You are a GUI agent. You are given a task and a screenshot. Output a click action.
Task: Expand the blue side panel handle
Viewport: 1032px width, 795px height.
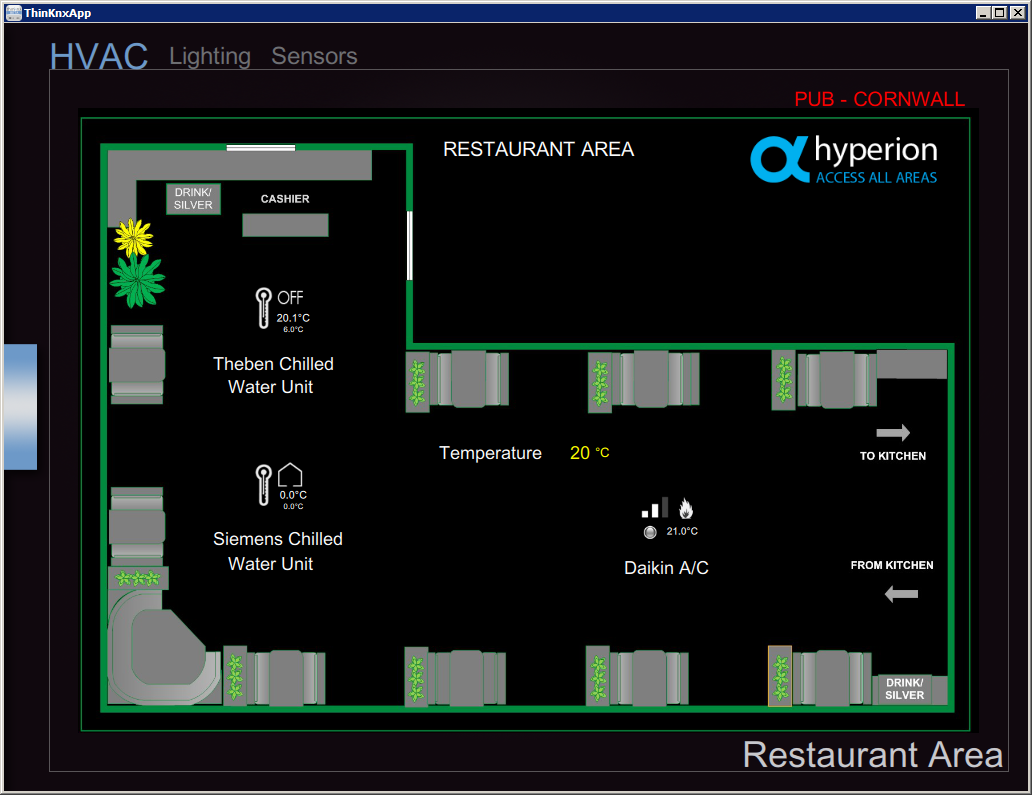[x=20, y=407]
